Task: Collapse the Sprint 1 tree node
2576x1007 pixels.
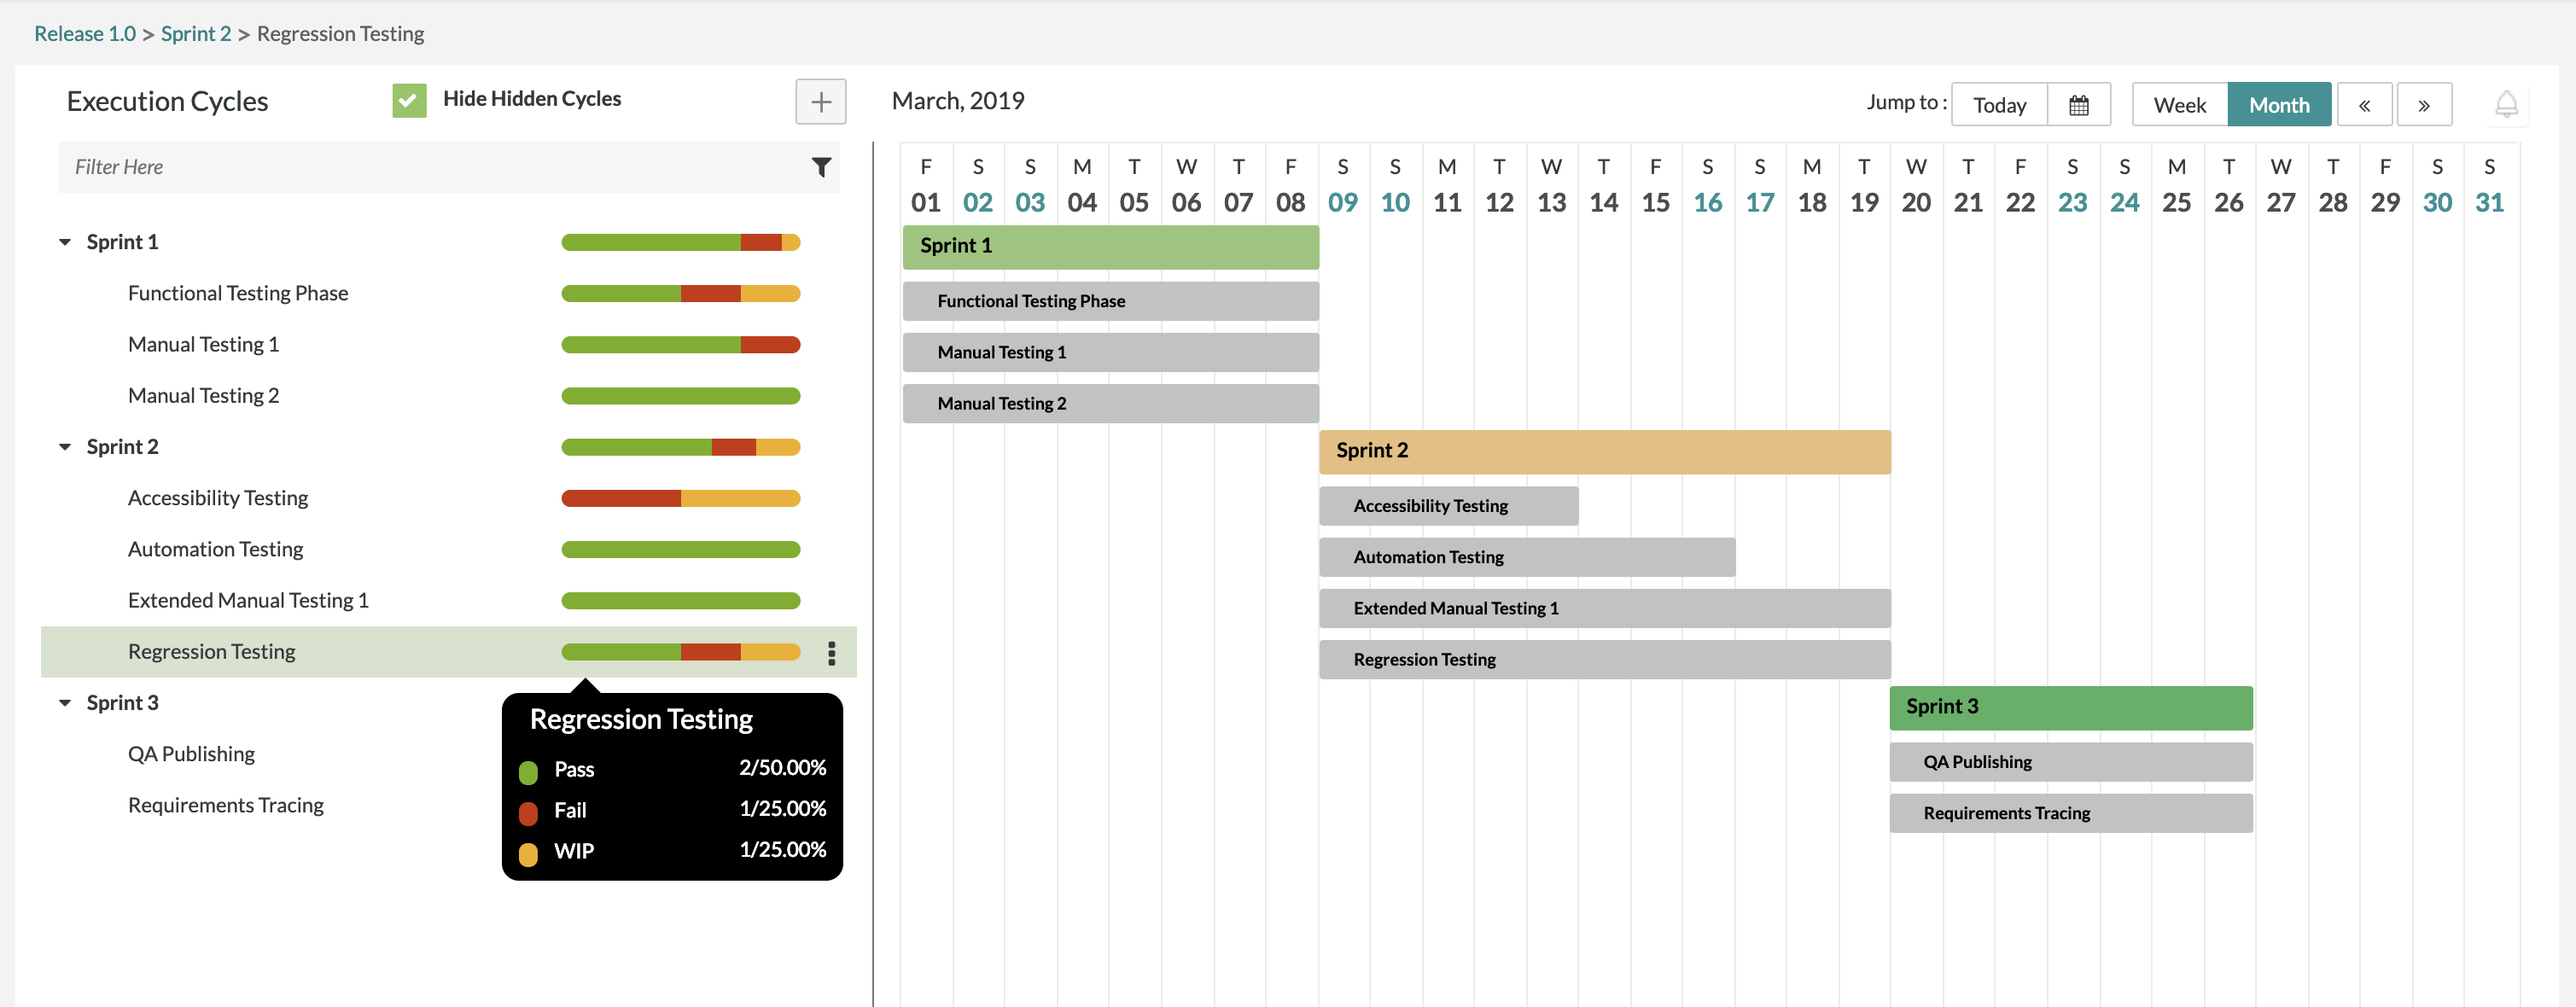Action: coord(65,242)
